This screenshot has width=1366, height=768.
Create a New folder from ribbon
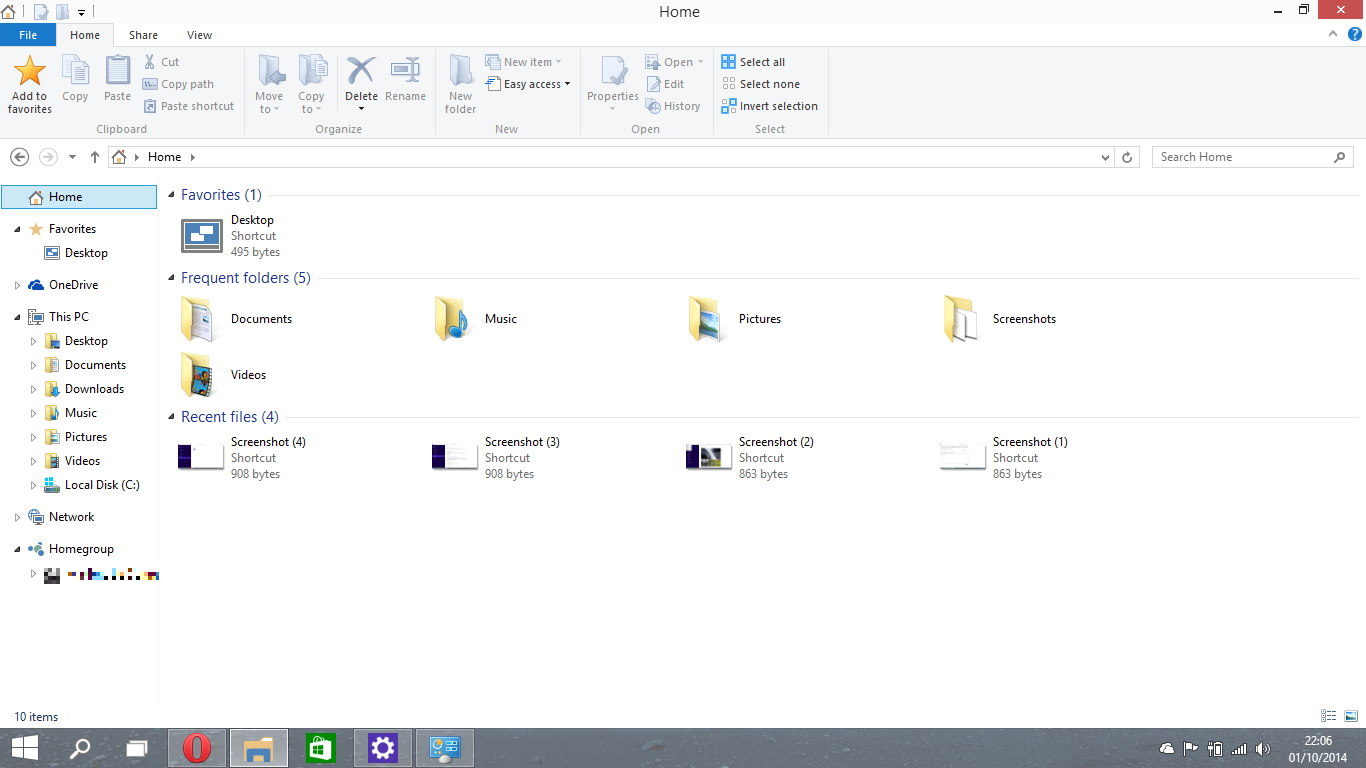[x=460, y=85]
